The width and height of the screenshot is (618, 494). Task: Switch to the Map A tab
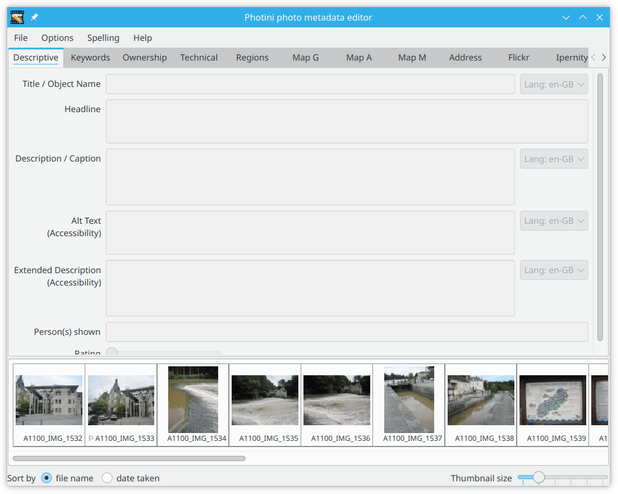[359, 58]
